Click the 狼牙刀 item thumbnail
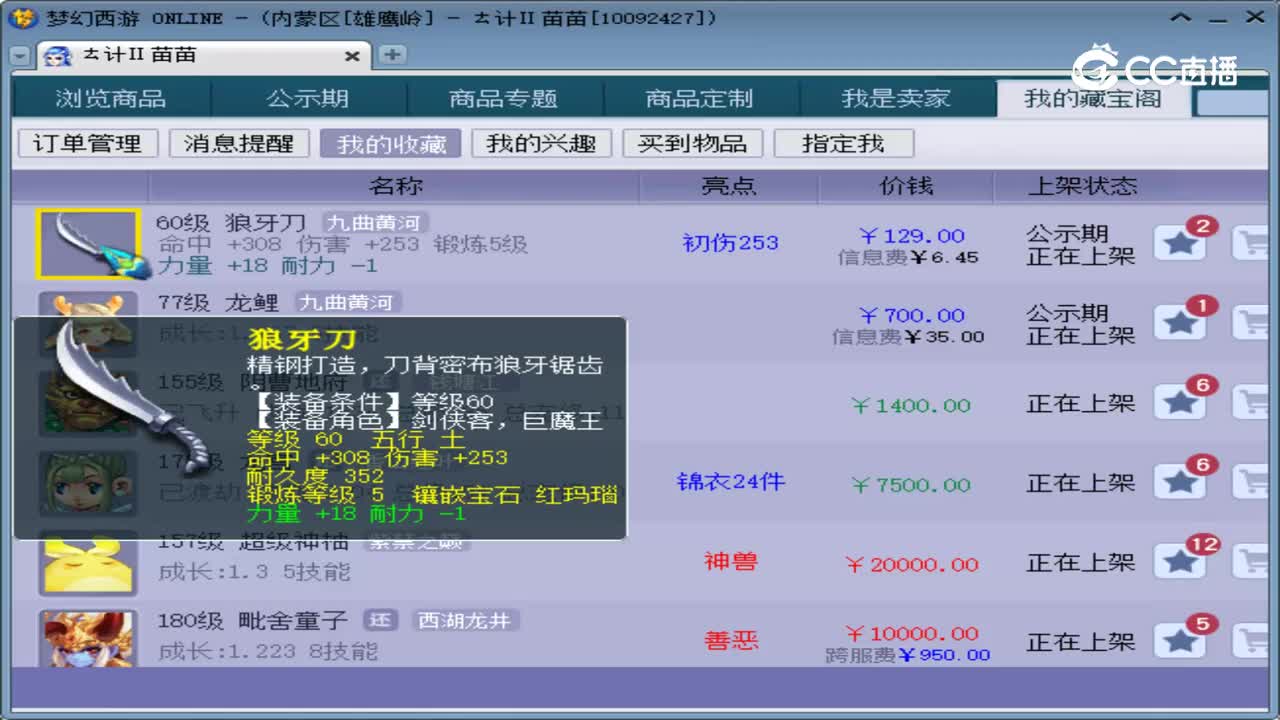This screenshot has height=720, width=1280. click(x=89, y=241)
